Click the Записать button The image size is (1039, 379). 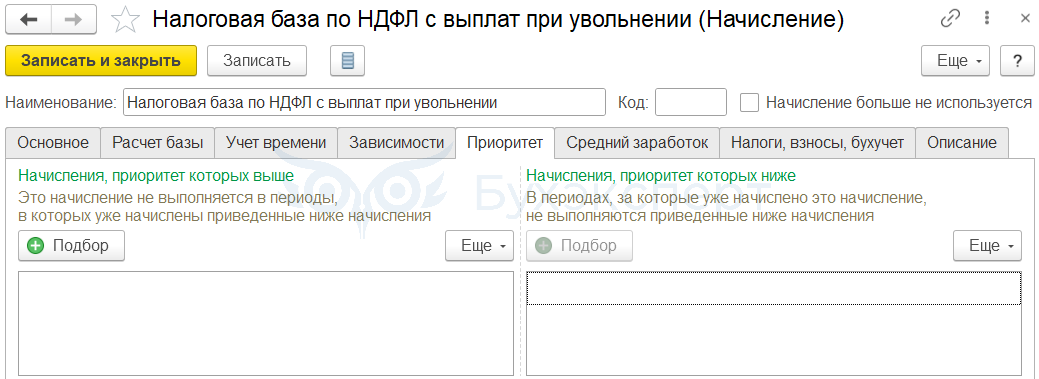pos(256,61)
